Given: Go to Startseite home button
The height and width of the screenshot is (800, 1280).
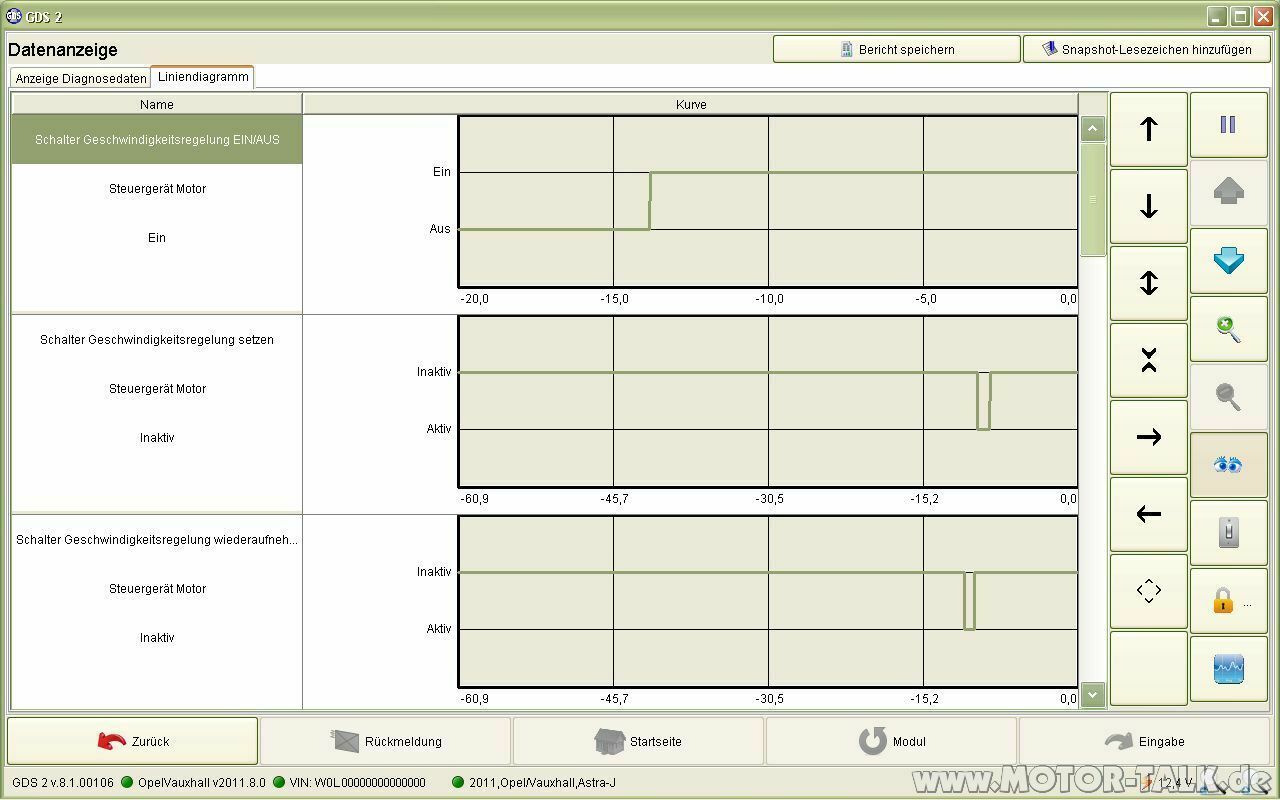Looking at the screenshot, I should coord(639,741).
